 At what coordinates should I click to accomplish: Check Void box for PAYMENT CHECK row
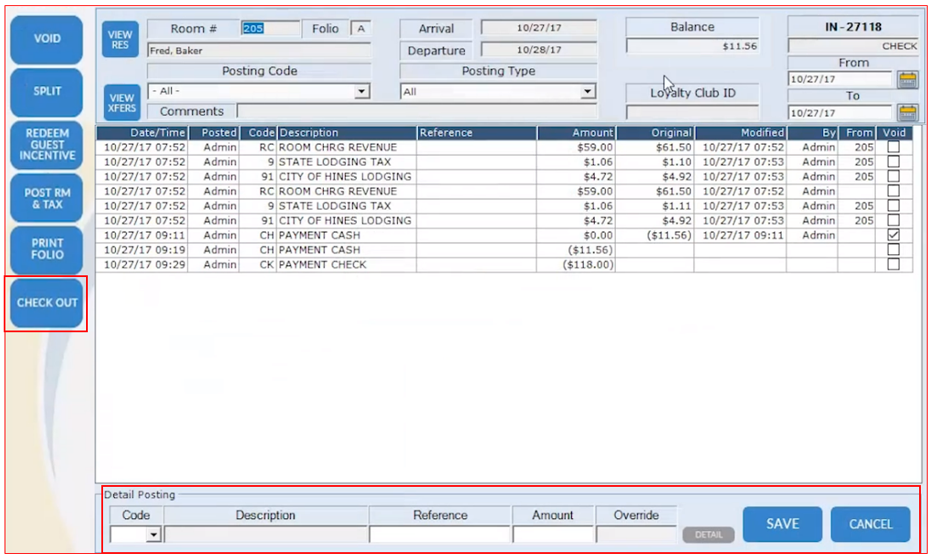pyautogui.click(x=893, y=265)
